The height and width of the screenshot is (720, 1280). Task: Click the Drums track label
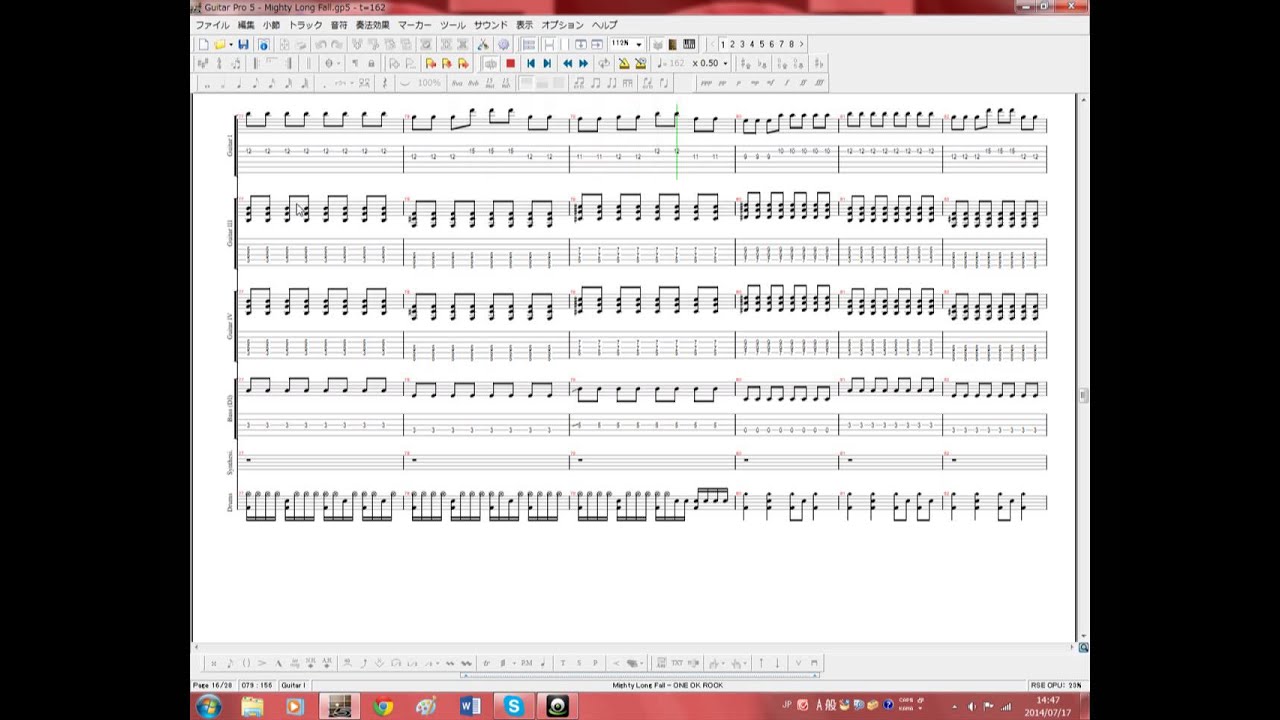[x=229, y=502]
